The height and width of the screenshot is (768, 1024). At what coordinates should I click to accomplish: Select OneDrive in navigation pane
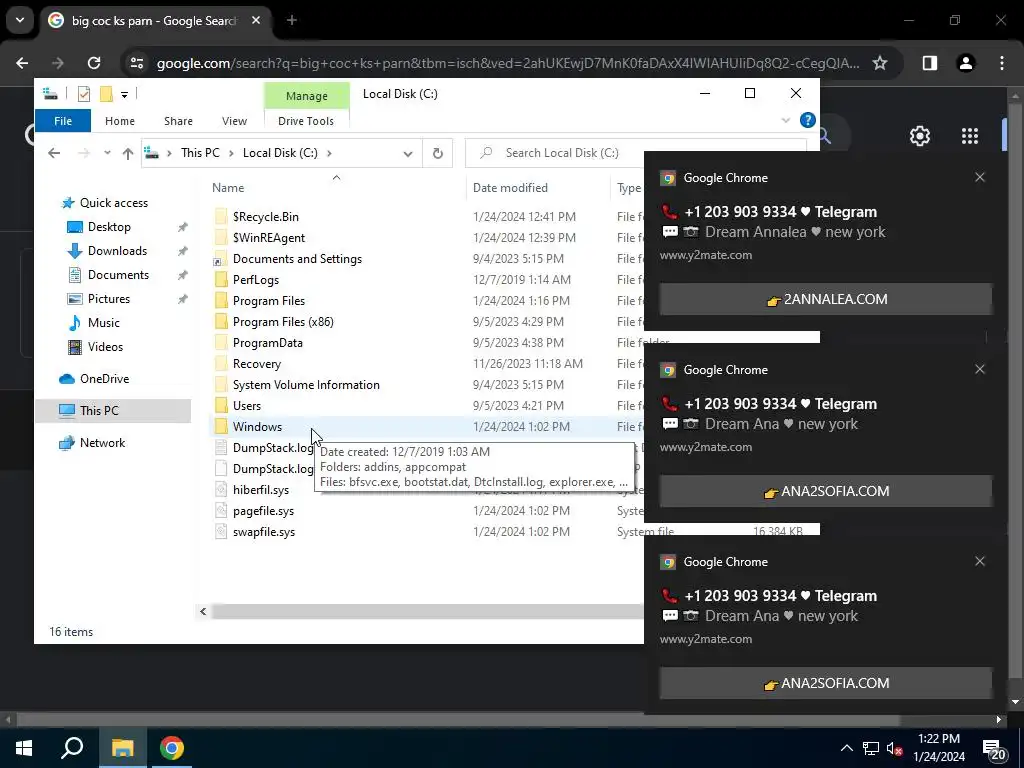[x=104, y=379]
